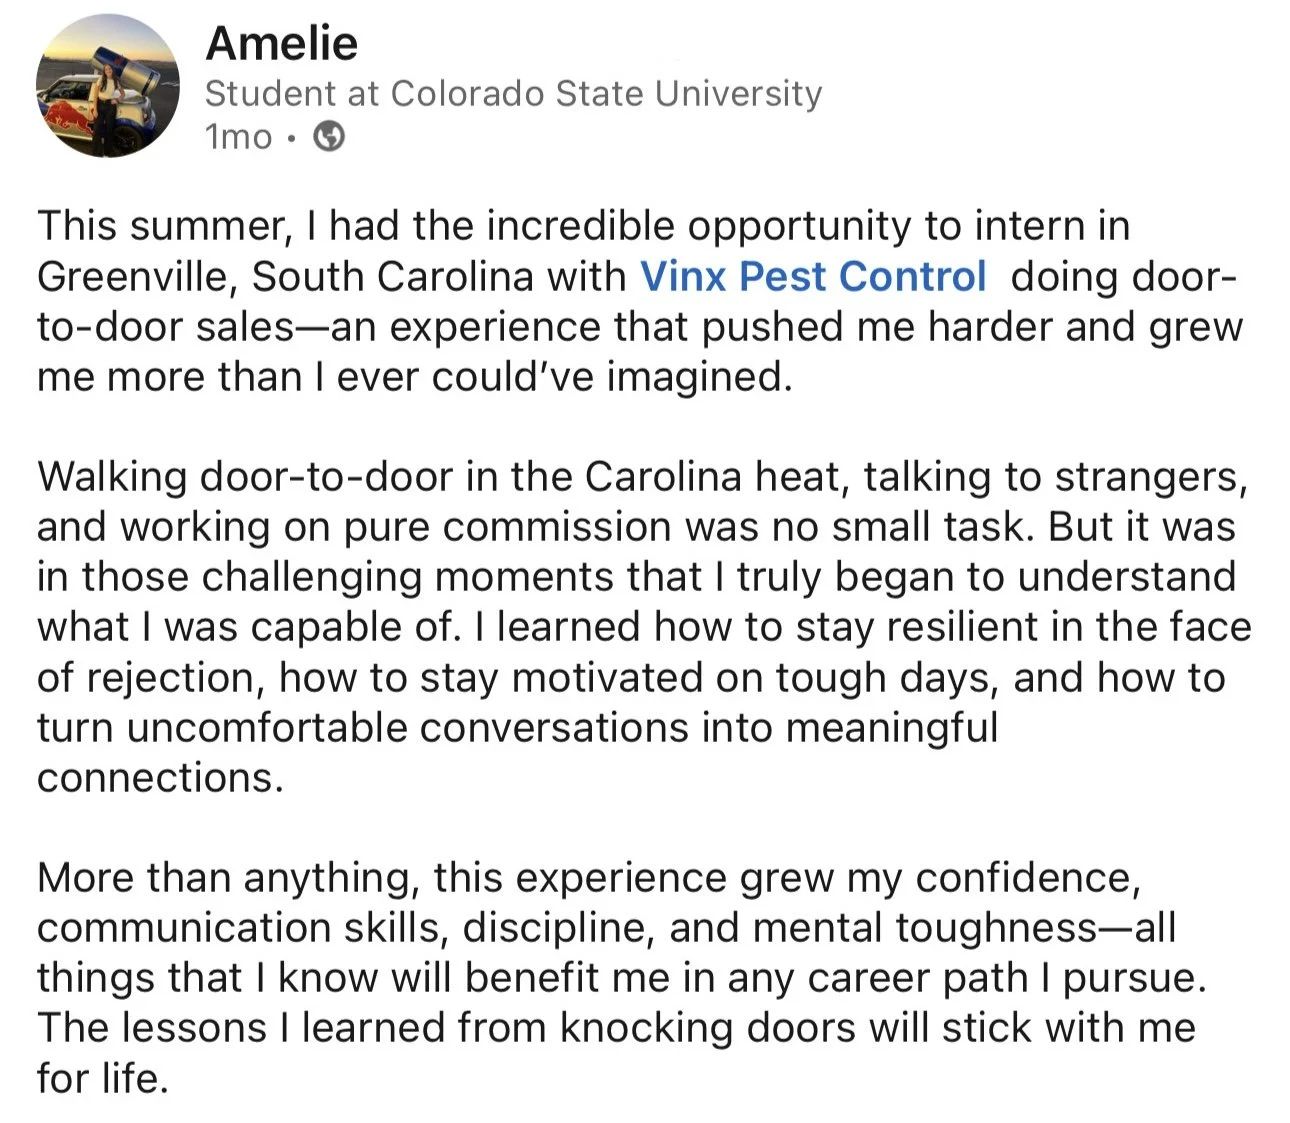Click the paragraph starting More than anything
Viewport: 1290px width, 1123px height.
coord(620,977)
